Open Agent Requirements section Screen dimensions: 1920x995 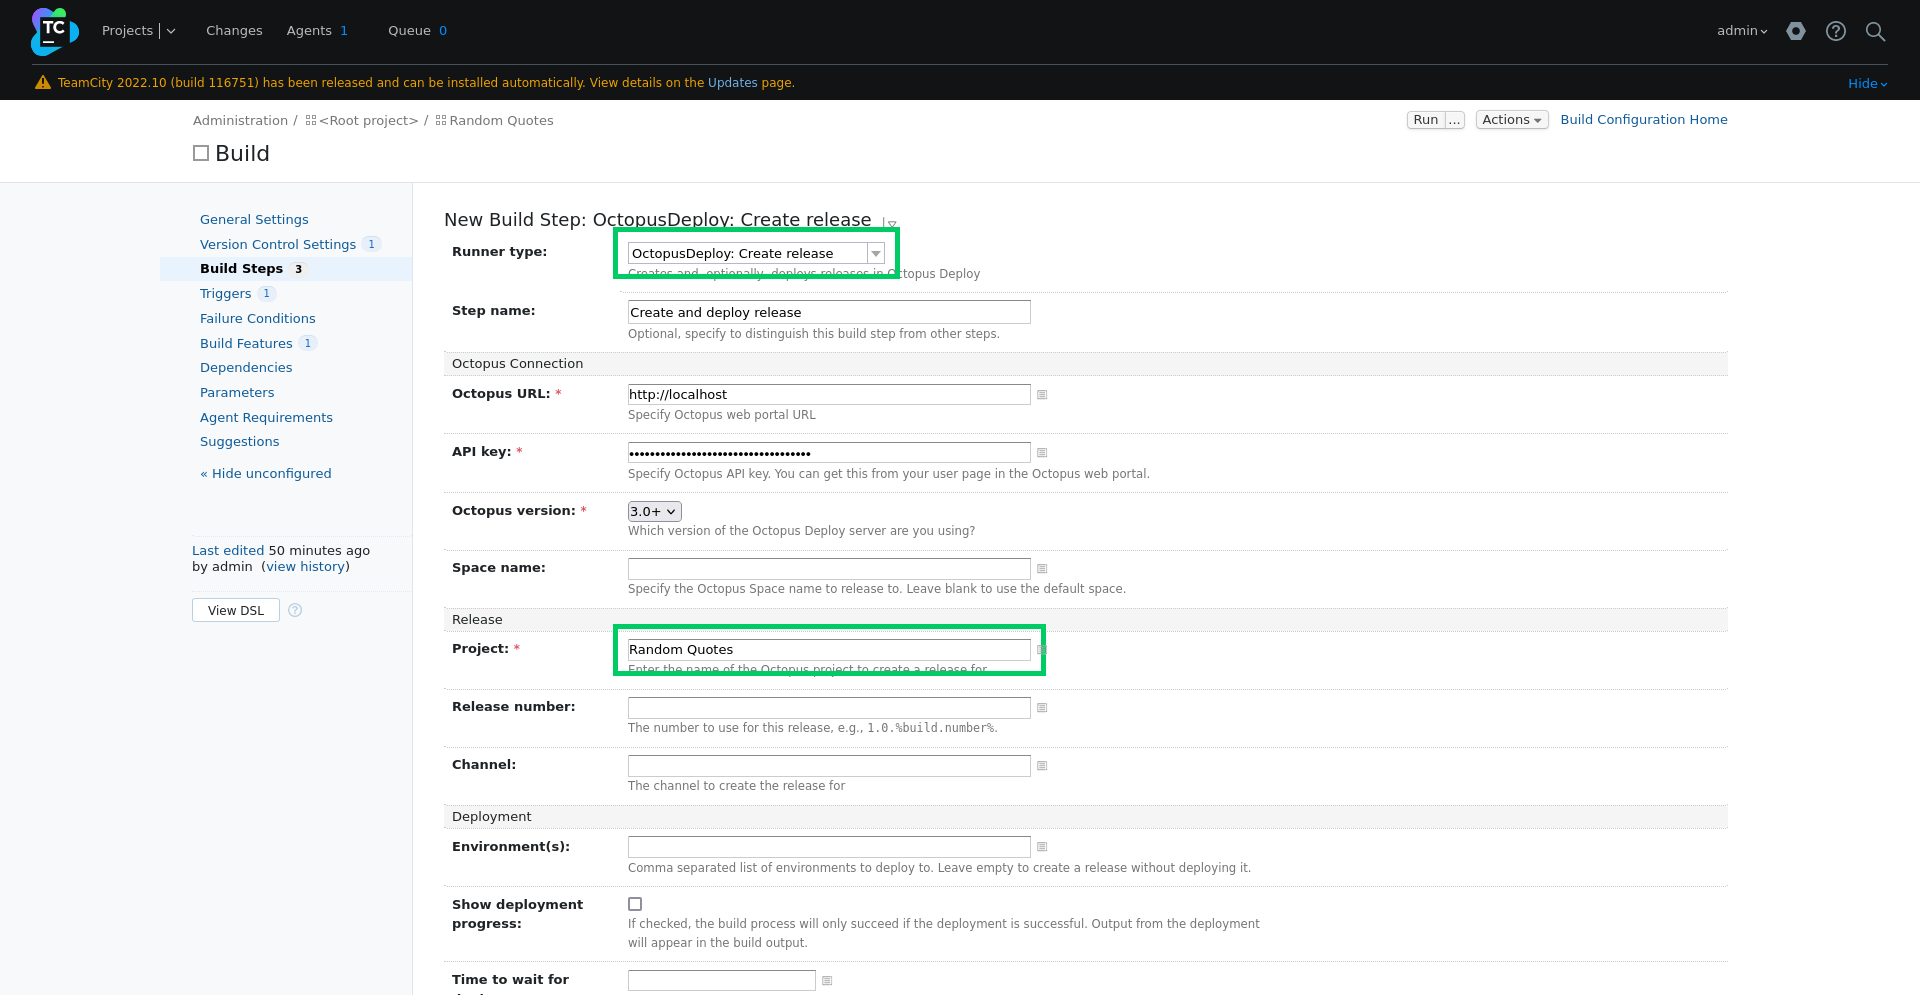(266, 418)
